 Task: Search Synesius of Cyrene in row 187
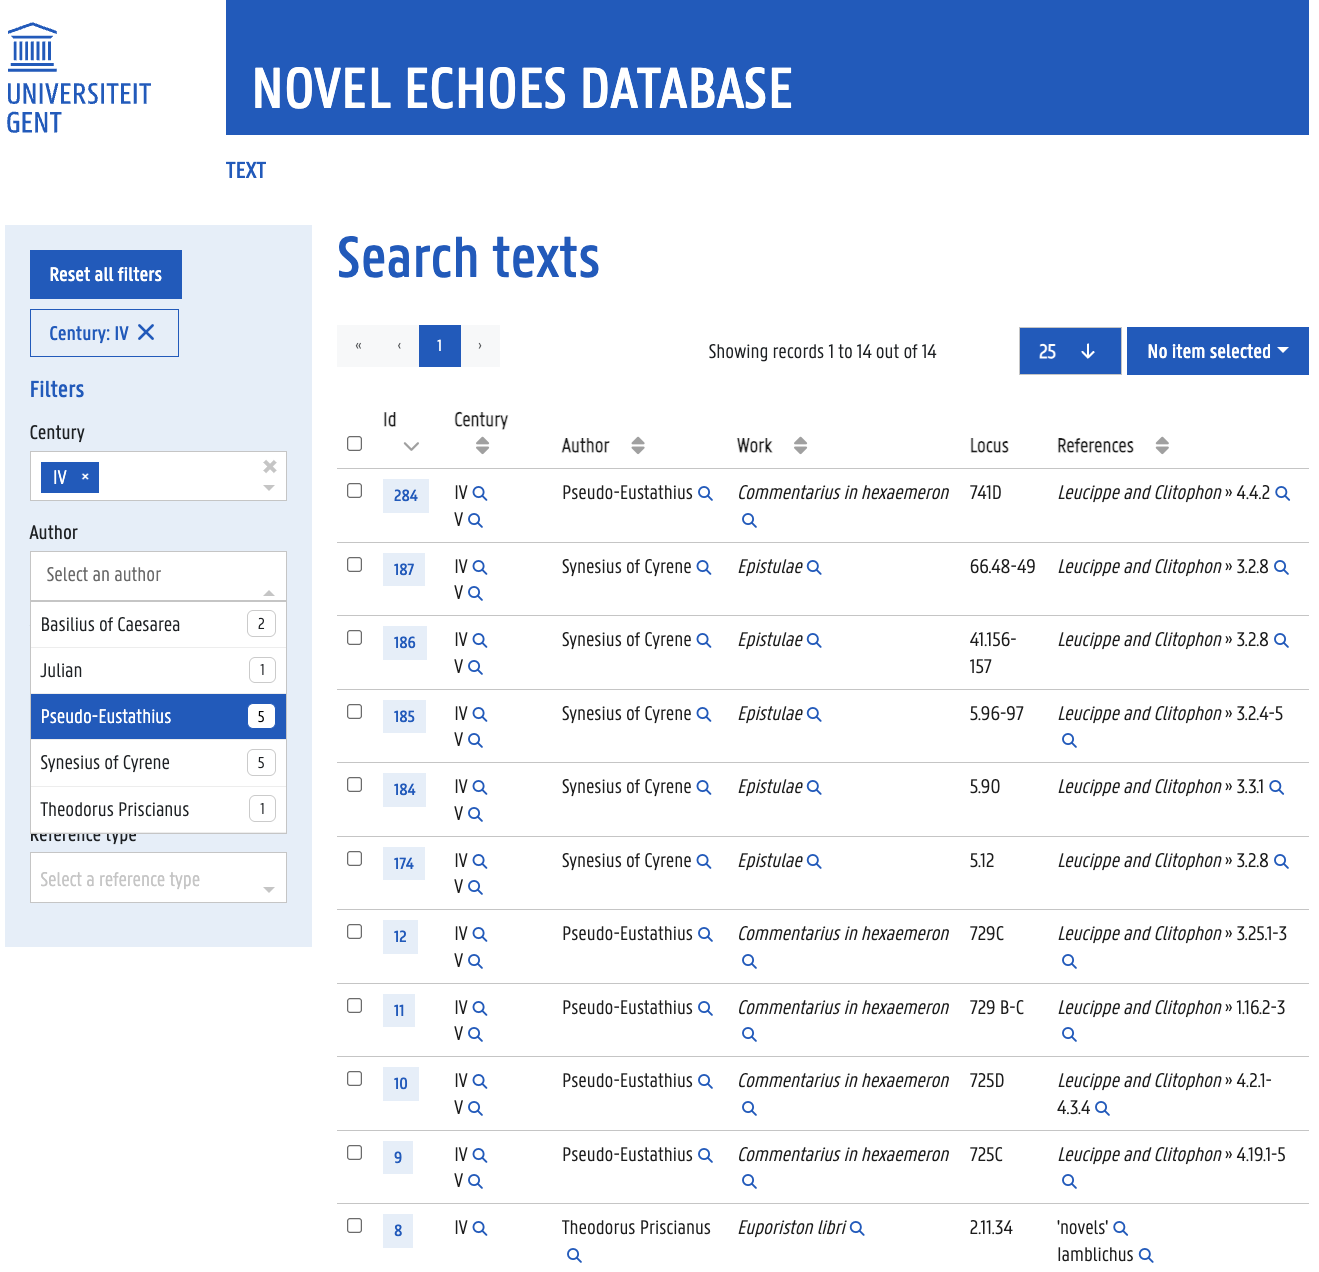pos(704,567)
